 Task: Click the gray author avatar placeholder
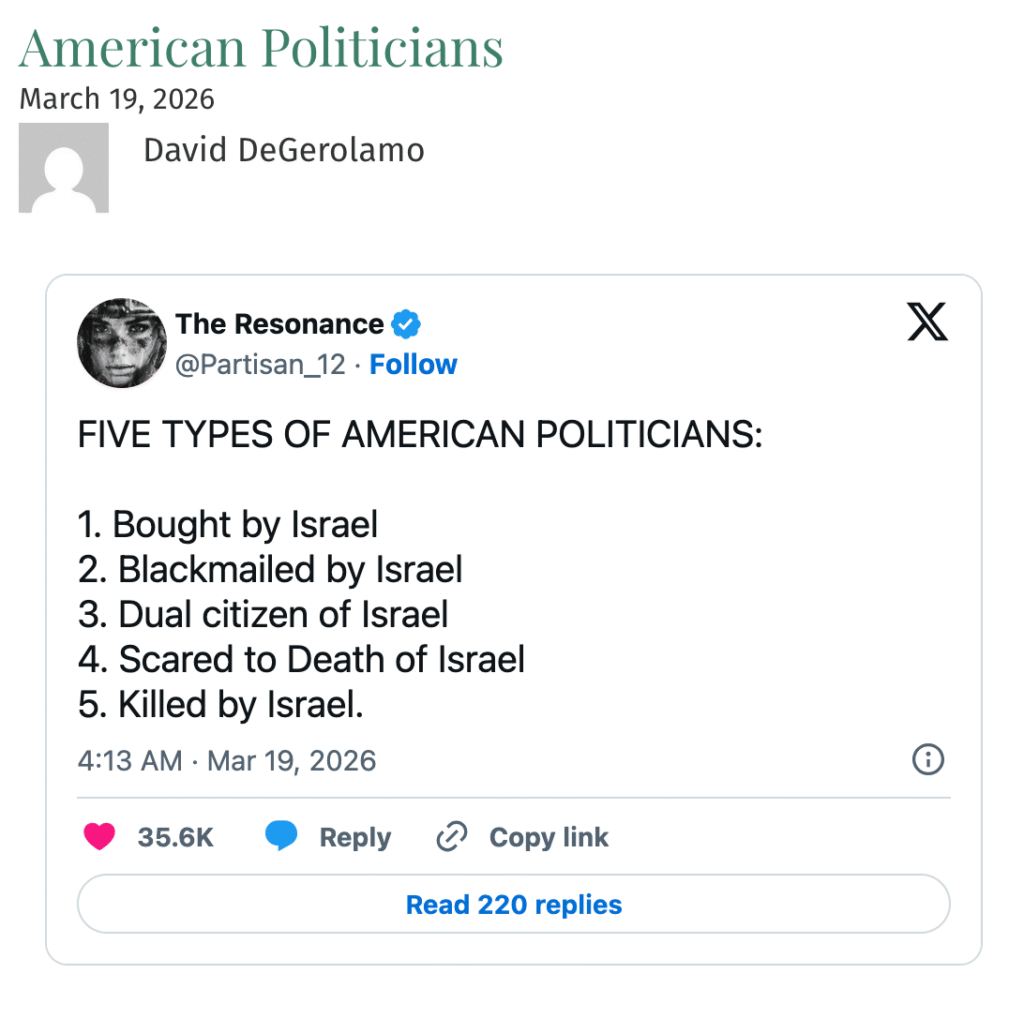pyautogui.click(x=63, y=167)
